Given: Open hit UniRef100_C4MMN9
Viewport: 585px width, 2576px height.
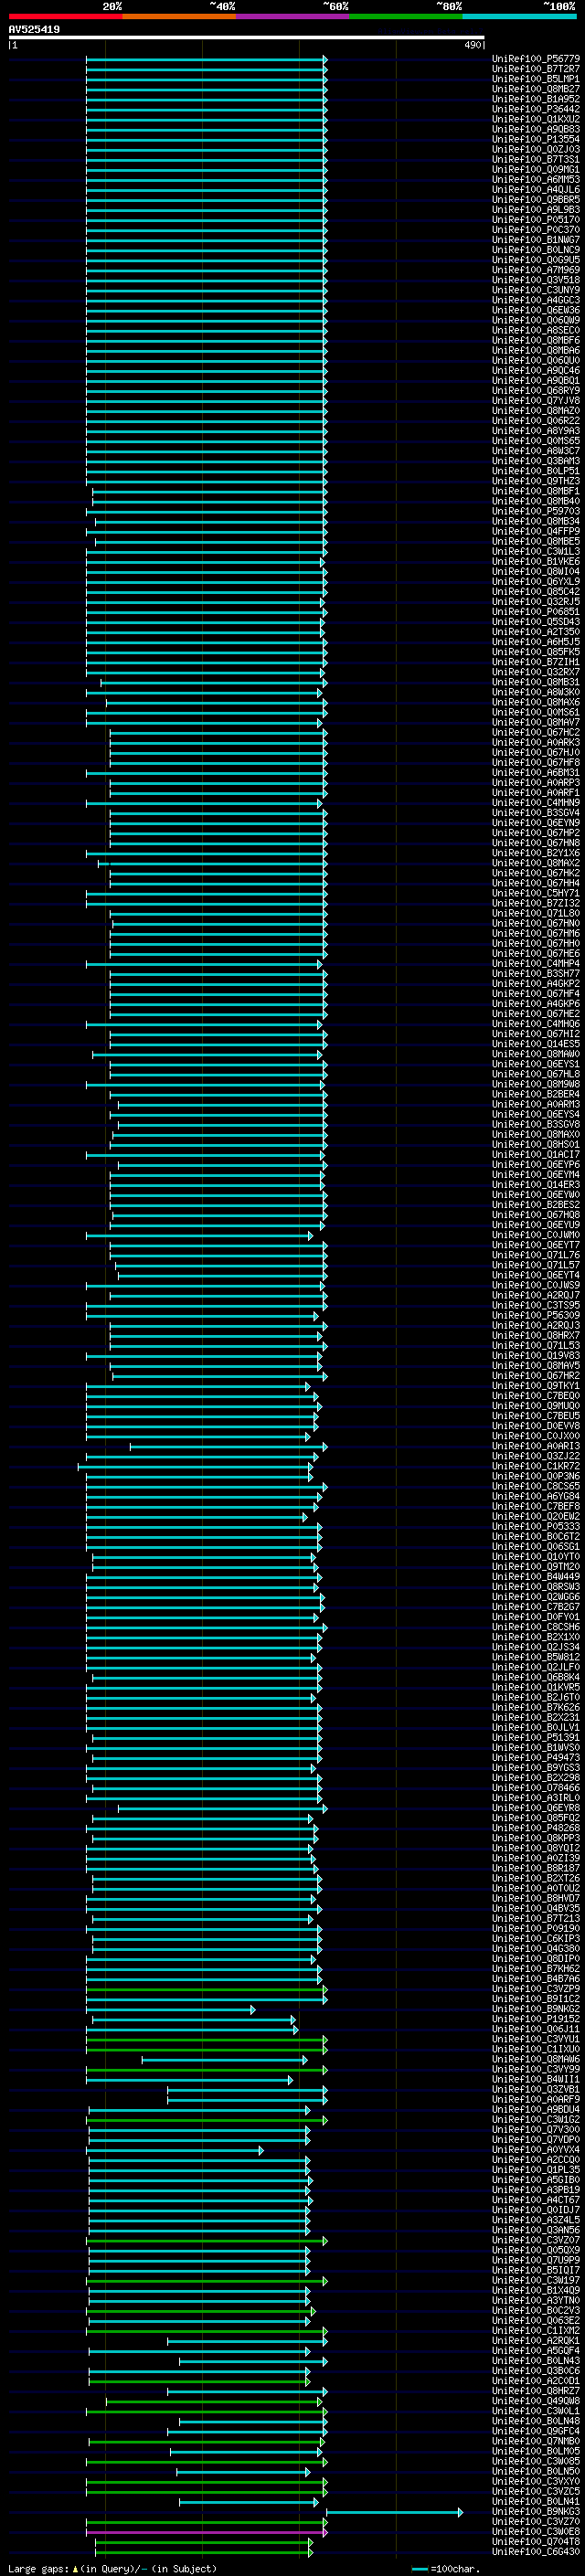Looking at the screenshot, I should pos(536,803).
